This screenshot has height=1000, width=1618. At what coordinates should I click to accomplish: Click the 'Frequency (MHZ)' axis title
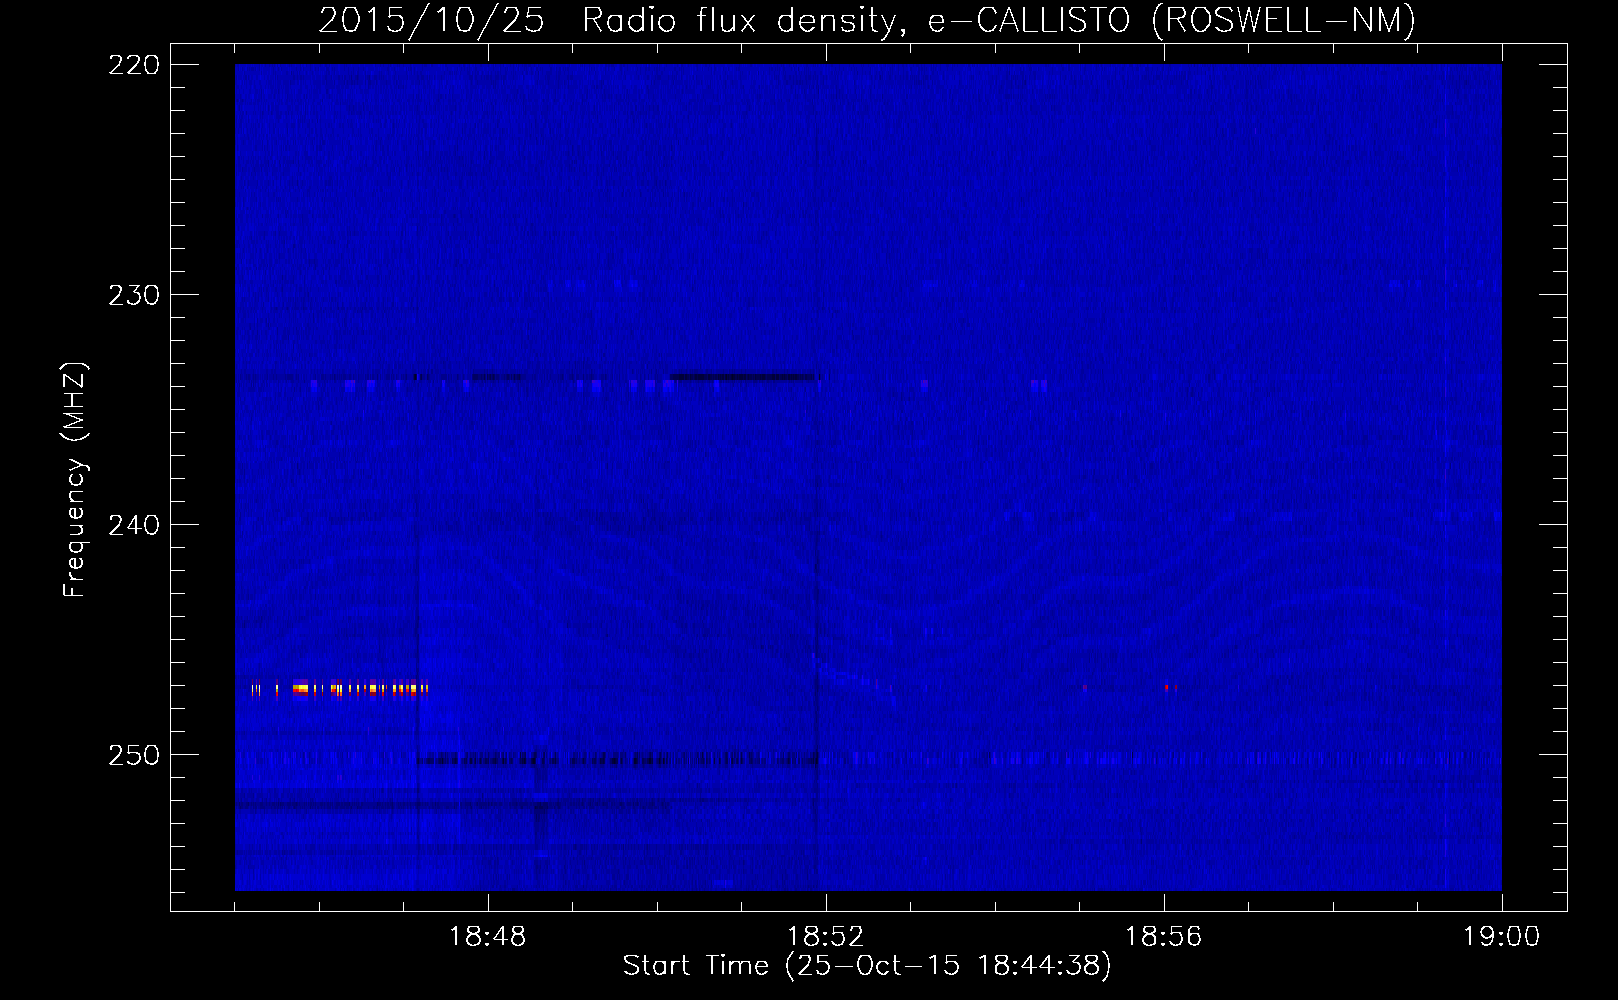[x=75, y=479]
